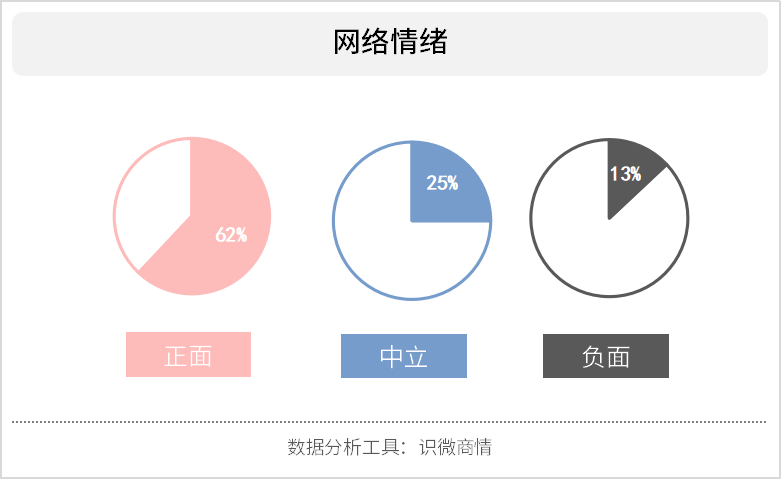Select the 25% label in blue slice
The height and width of the screenshot is (480, 781).
pos(442,183)
